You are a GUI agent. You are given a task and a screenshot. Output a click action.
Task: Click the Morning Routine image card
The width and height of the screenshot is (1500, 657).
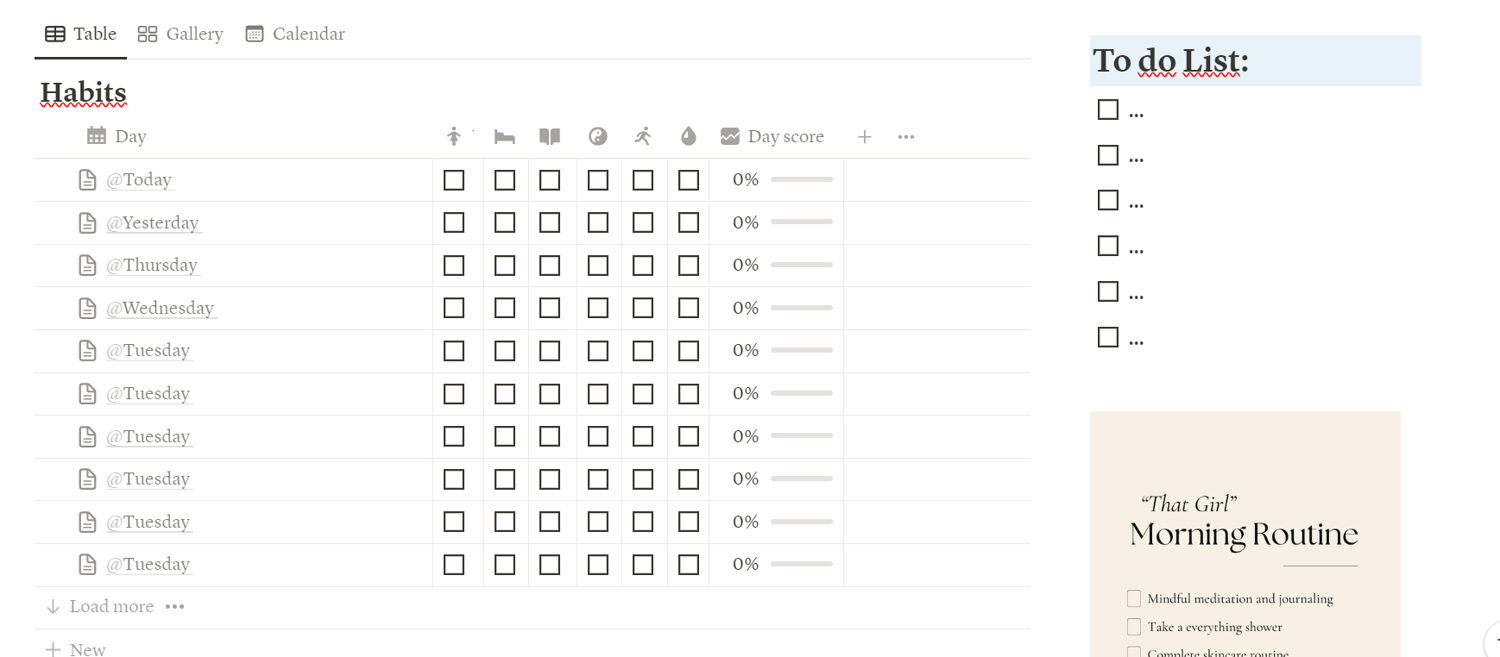click(1244, 535)
